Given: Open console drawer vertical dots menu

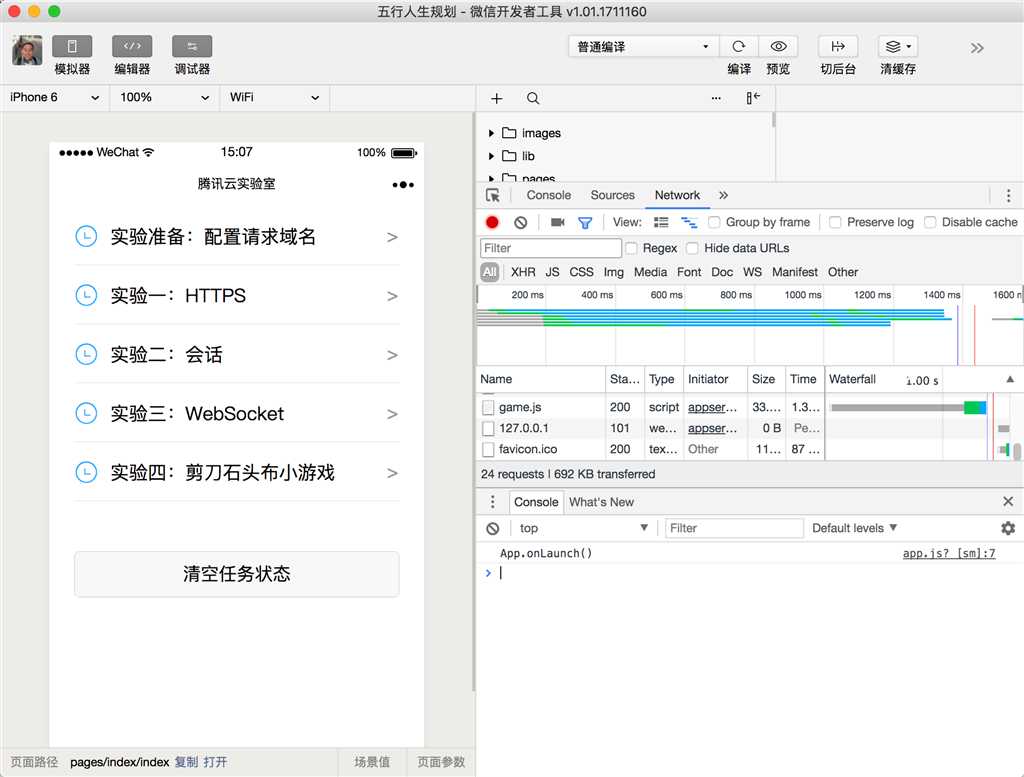Looking at the screenshot, I should click(492, 501).
